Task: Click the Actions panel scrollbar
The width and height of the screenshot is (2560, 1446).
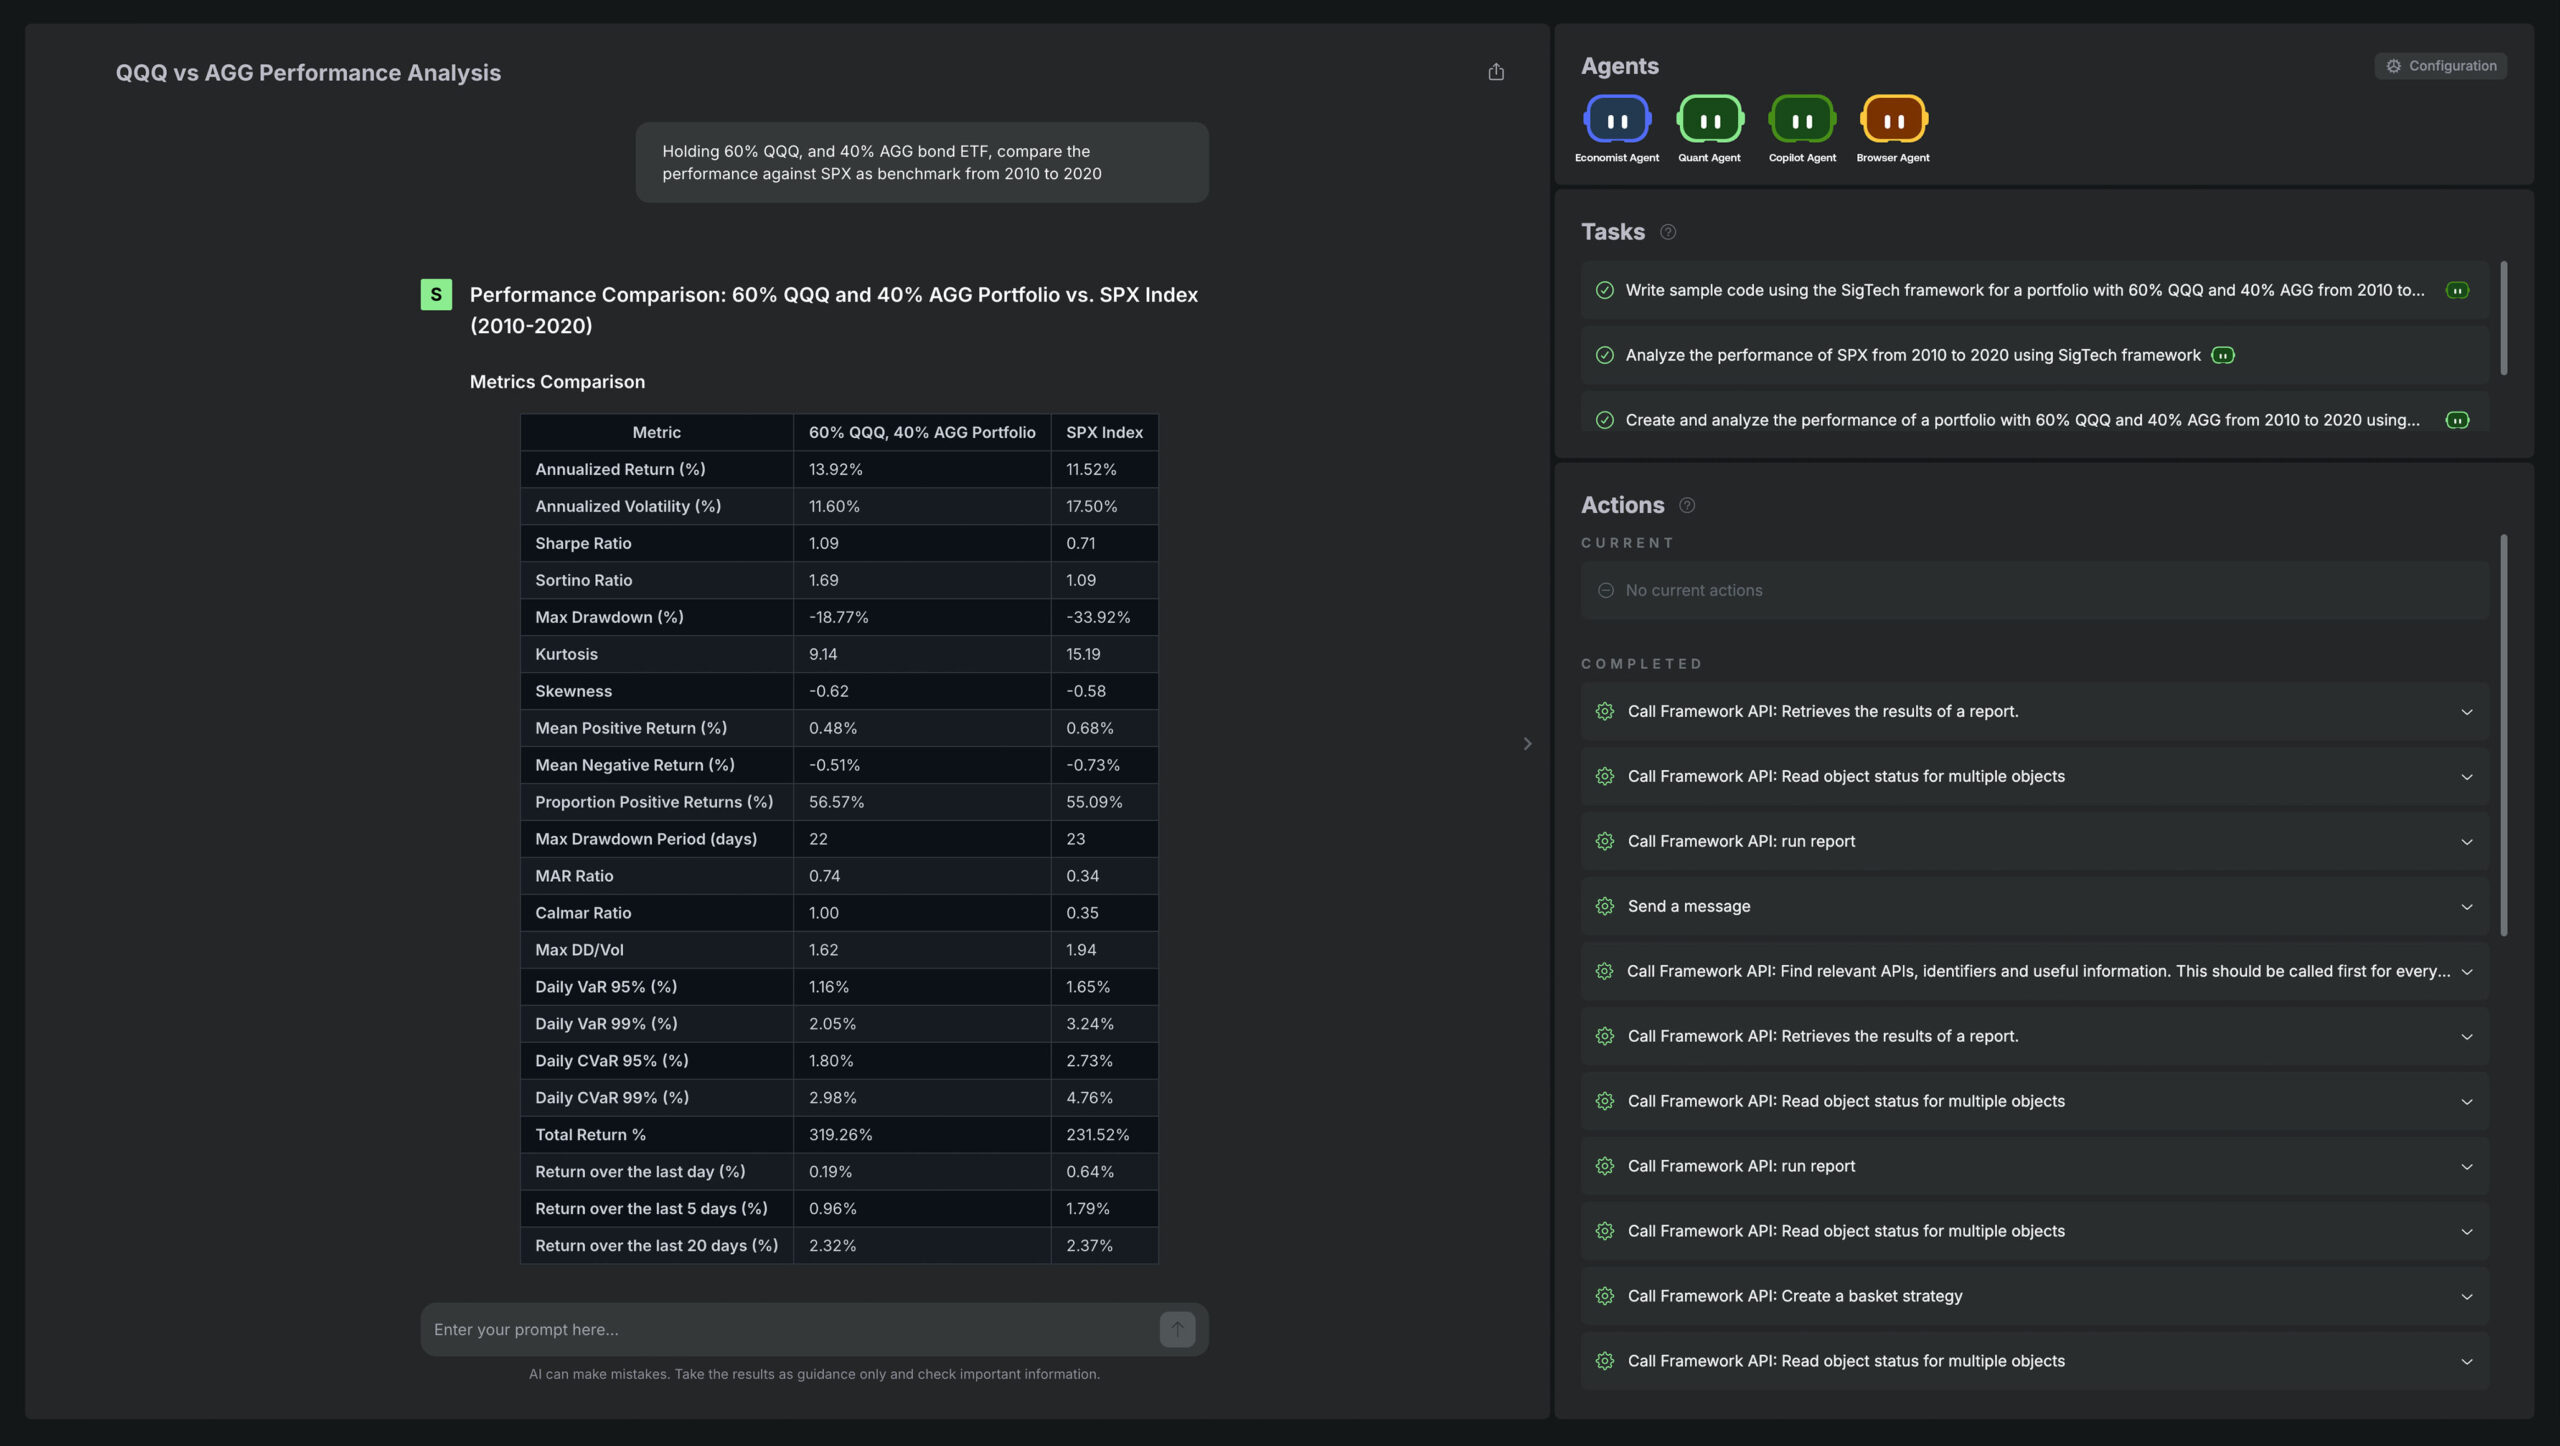Action: point(2503,735)
